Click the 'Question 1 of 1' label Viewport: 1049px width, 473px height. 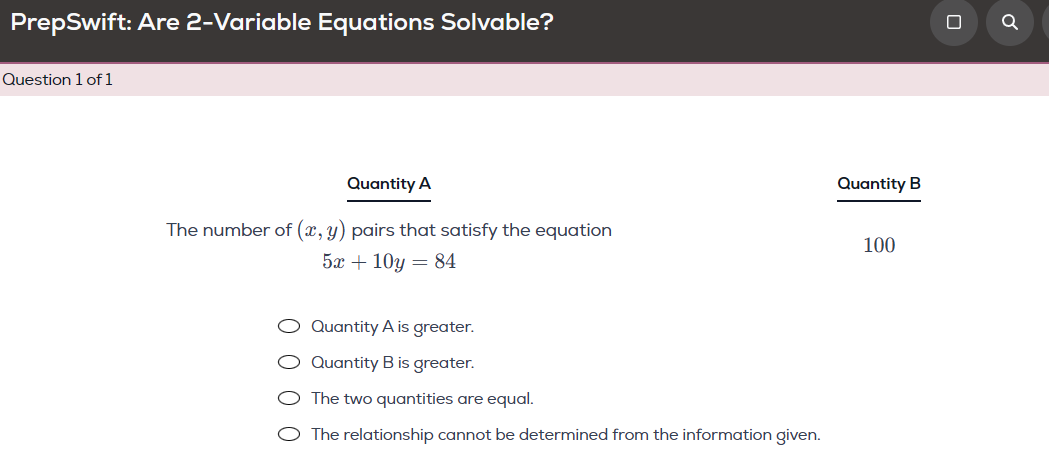tap(57, 79)
